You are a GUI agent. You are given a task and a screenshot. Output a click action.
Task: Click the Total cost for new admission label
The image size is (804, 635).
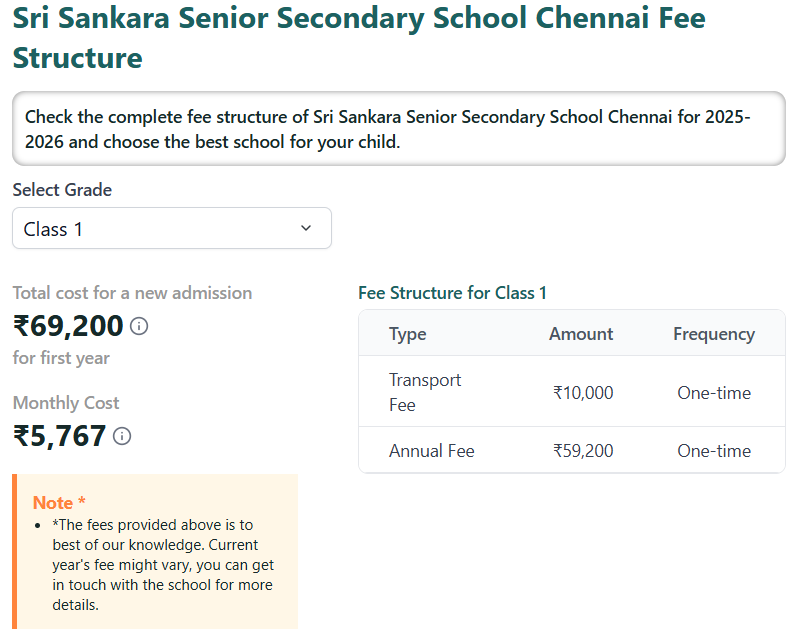pos(132,292)
